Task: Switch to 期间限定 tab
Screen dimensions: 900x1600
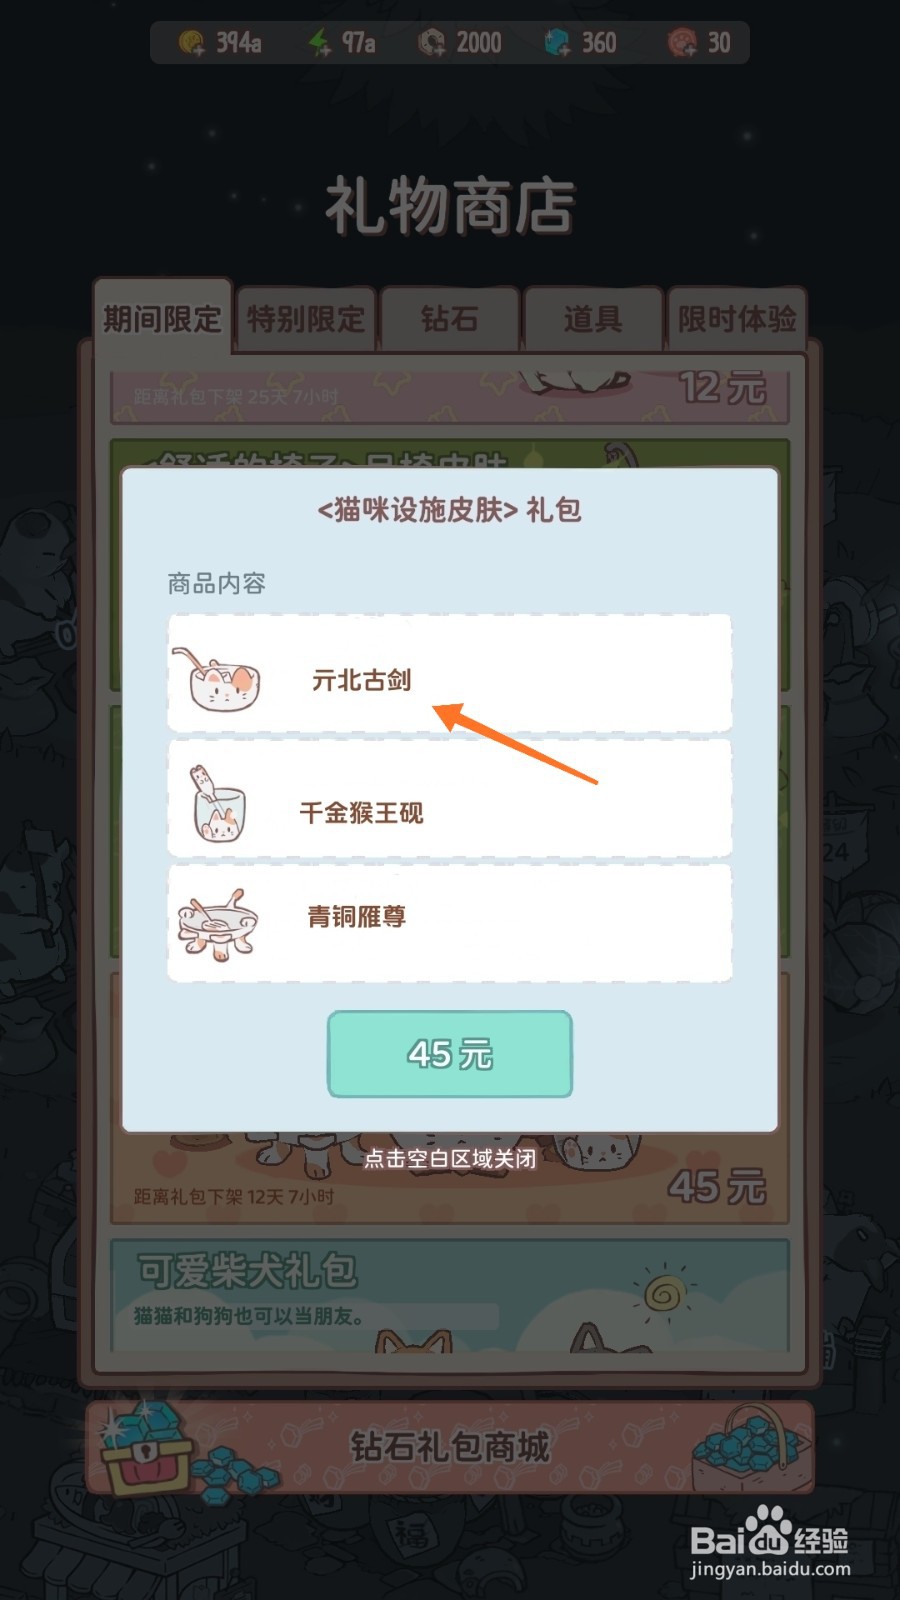Action: [162, 318]
